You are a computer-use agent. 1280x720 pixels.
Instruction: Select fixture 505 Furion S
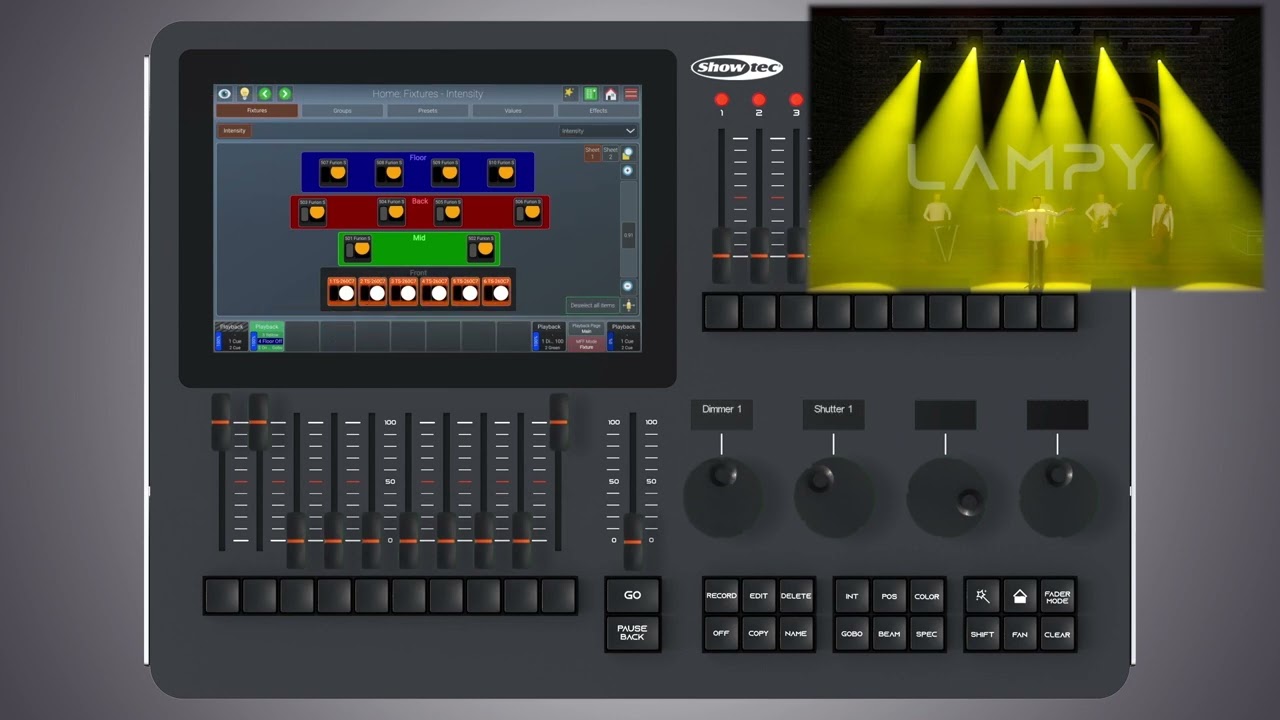447,212
